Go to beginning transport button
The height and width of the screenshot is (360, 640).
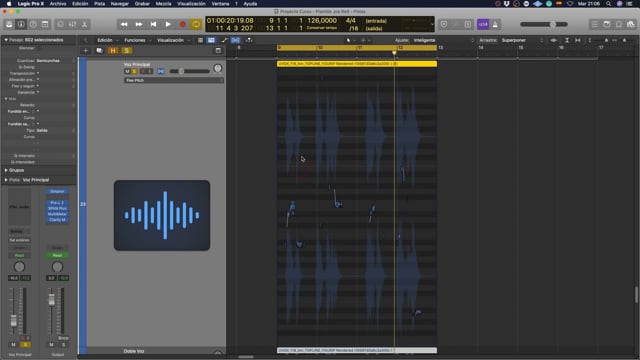(153, 24)
